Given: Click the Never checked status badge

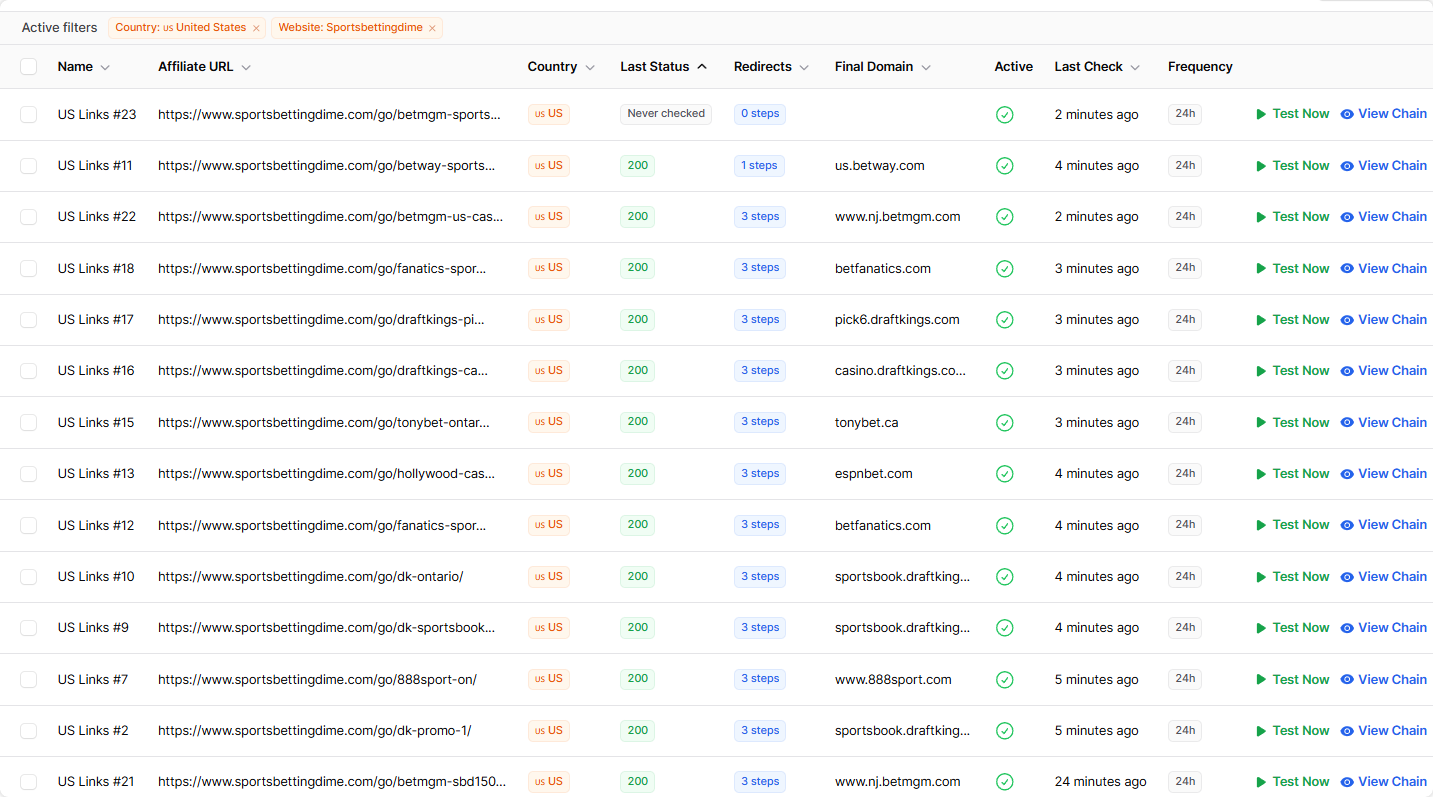Looking at the screenshot, I should (x=666, y=114).
